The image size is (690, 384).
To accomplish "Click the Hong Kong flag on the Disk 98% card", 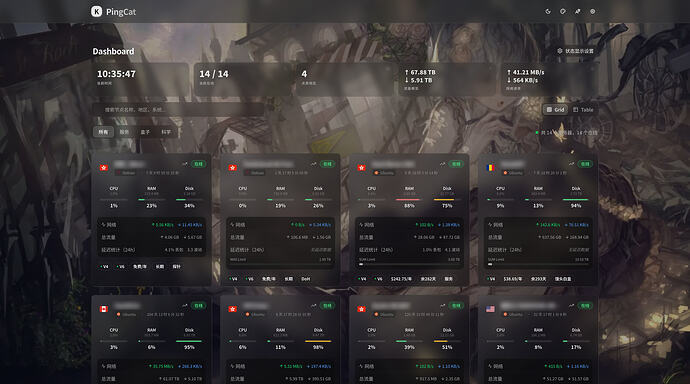I will (233, 309).
